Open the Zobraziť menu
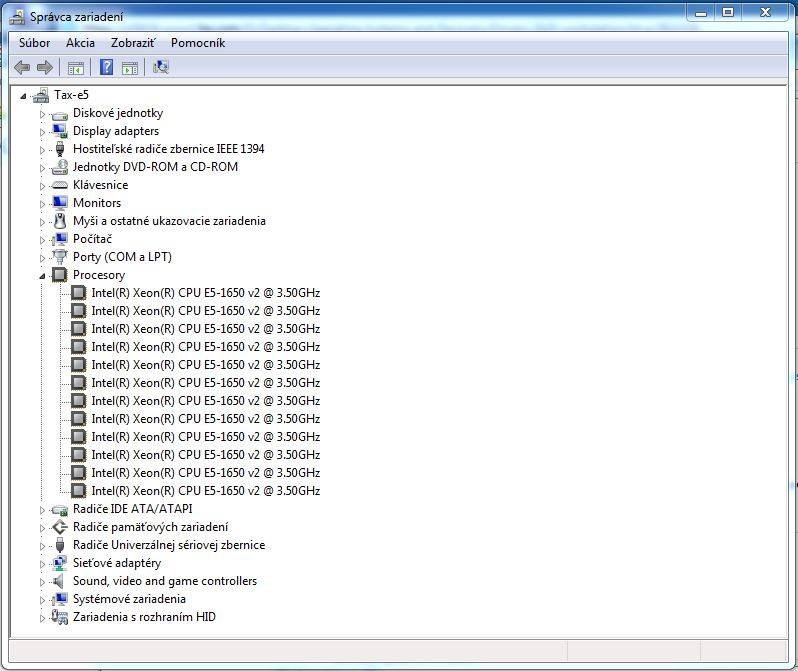Viewport: 798px width, 671px height. pos(133,43)
